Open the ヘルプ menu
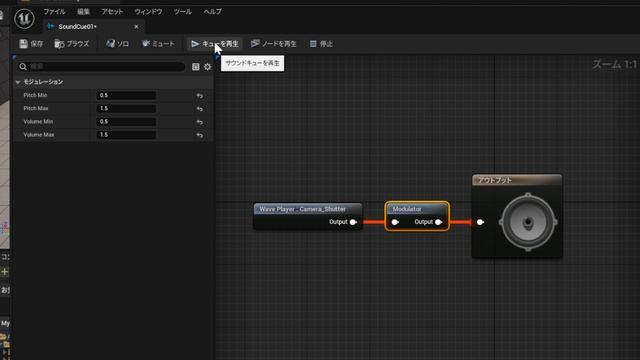This screenshot has height=360, width=640. 212,11
